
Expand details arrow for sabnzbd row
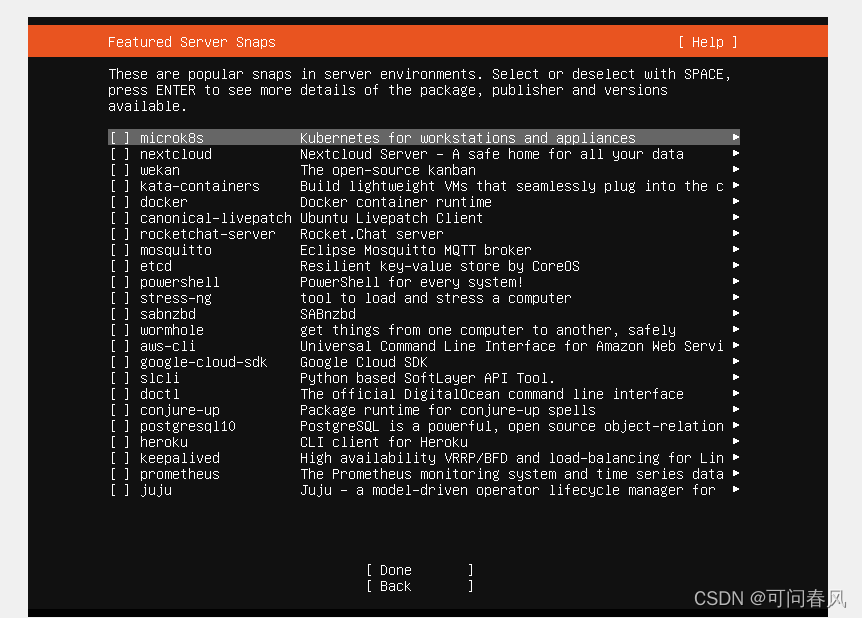click(736, 313)
